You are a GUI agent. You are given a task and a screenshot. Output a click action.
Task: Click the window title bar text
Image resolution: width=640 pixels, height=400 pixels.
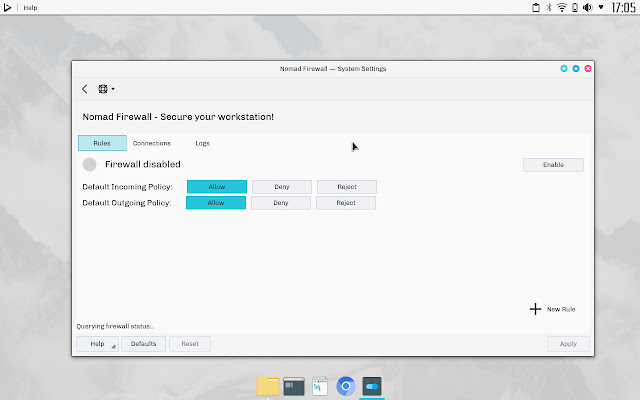point(333,69)
